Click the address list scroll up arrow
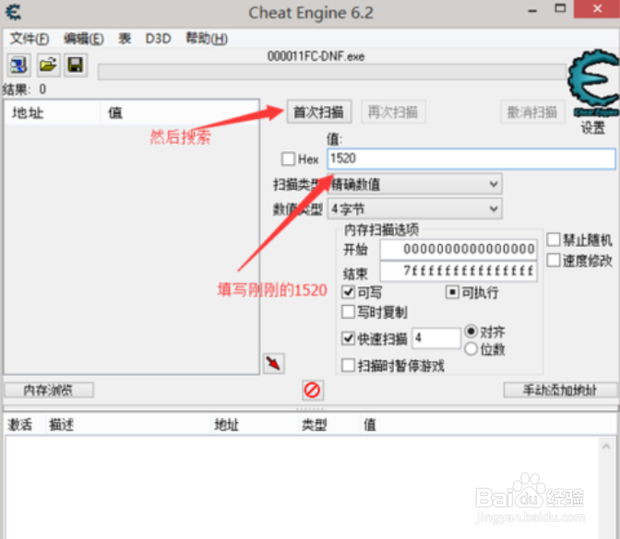The width and height of the screenshot is (620, 539). point(606,446)
